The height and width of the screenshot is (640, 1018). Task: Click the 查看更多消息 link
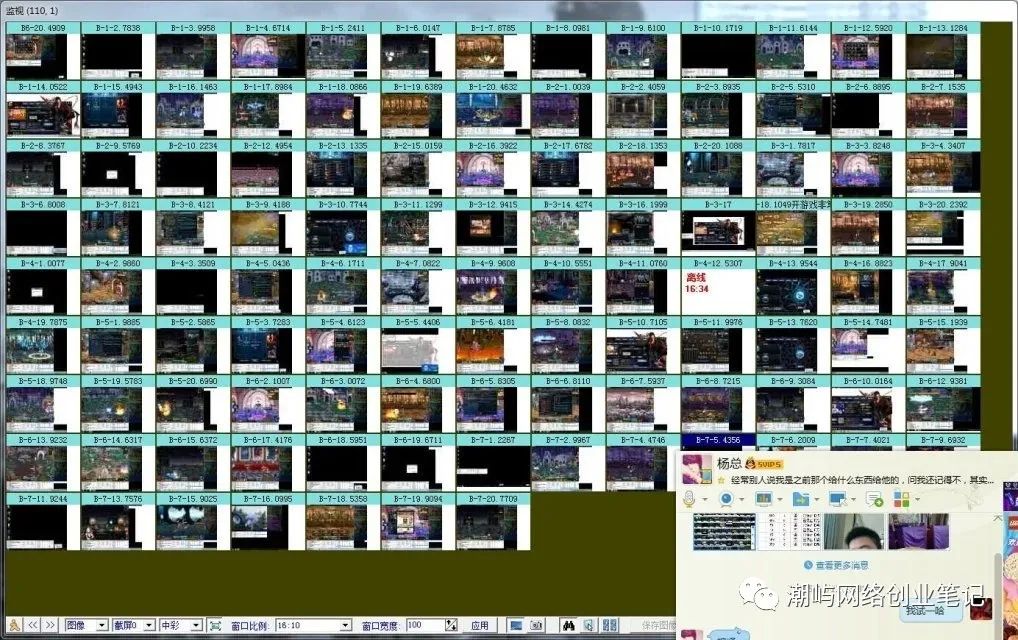point(835,565)
